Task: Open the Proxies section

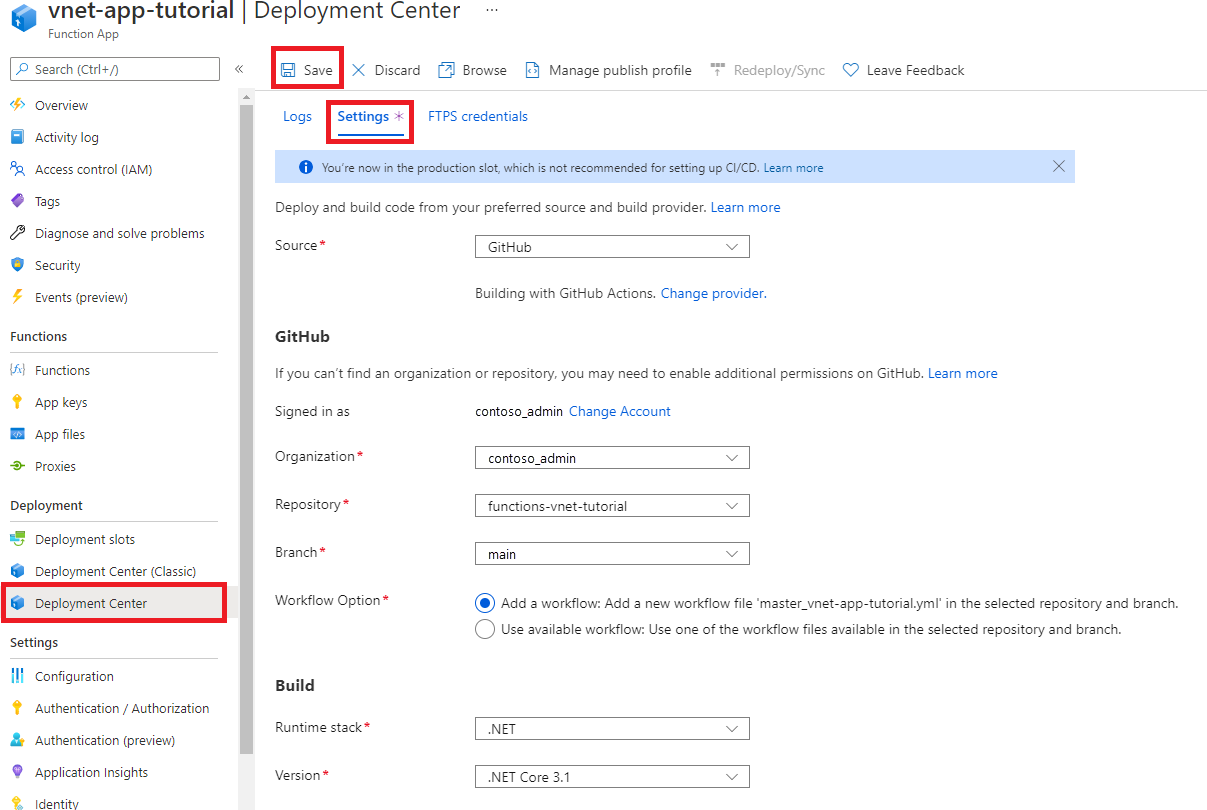Action: coord(56,465)
